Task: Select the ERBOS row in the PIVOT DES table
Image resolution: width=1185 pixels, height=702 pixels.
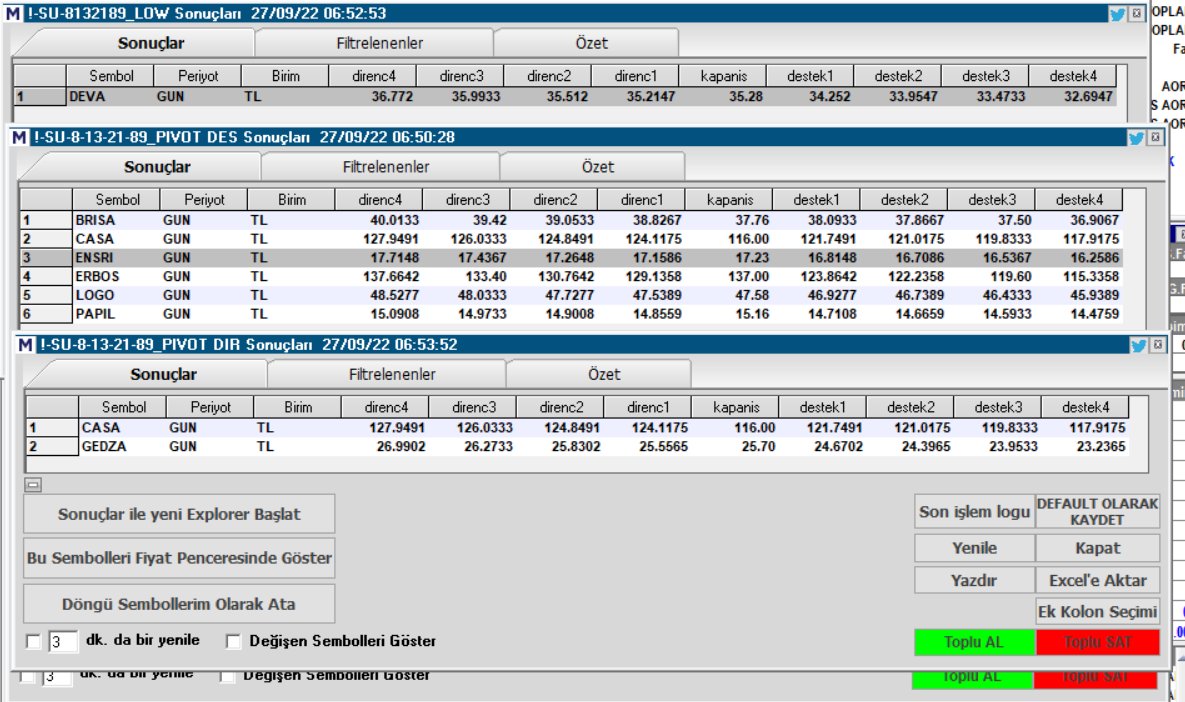Action: pos(571,277)
